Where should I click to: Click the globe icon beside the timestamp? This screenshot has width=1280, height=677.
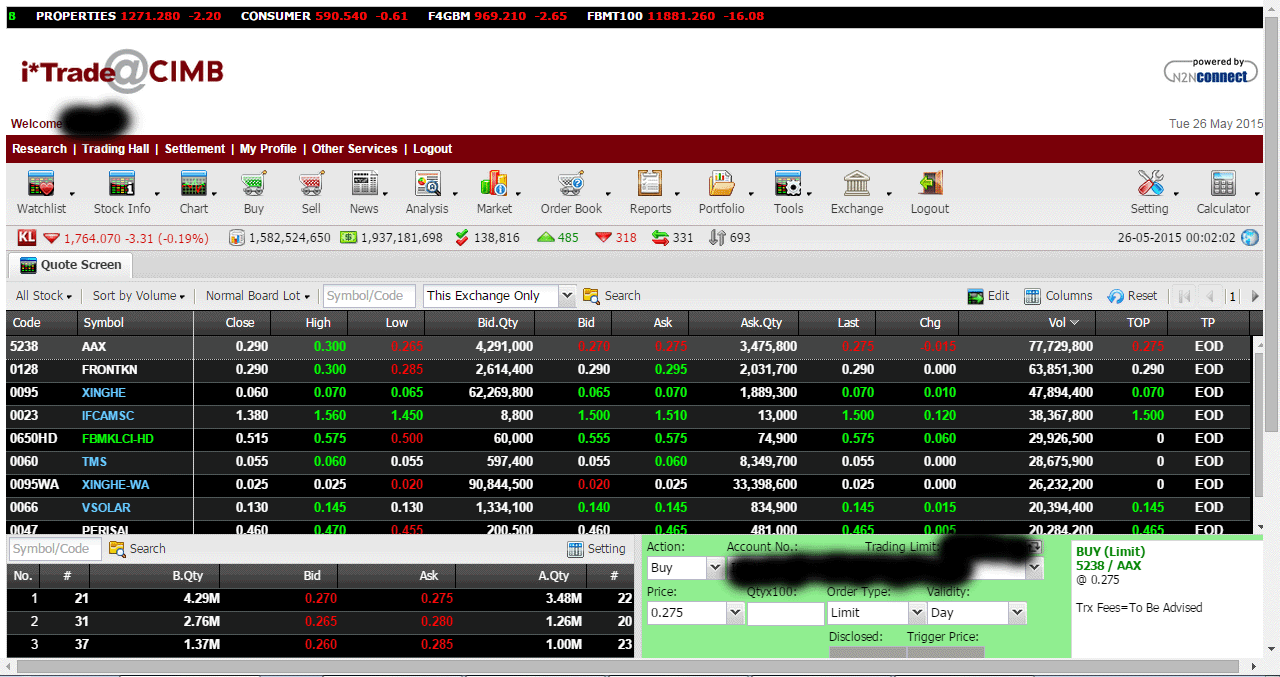point(1249,238)
